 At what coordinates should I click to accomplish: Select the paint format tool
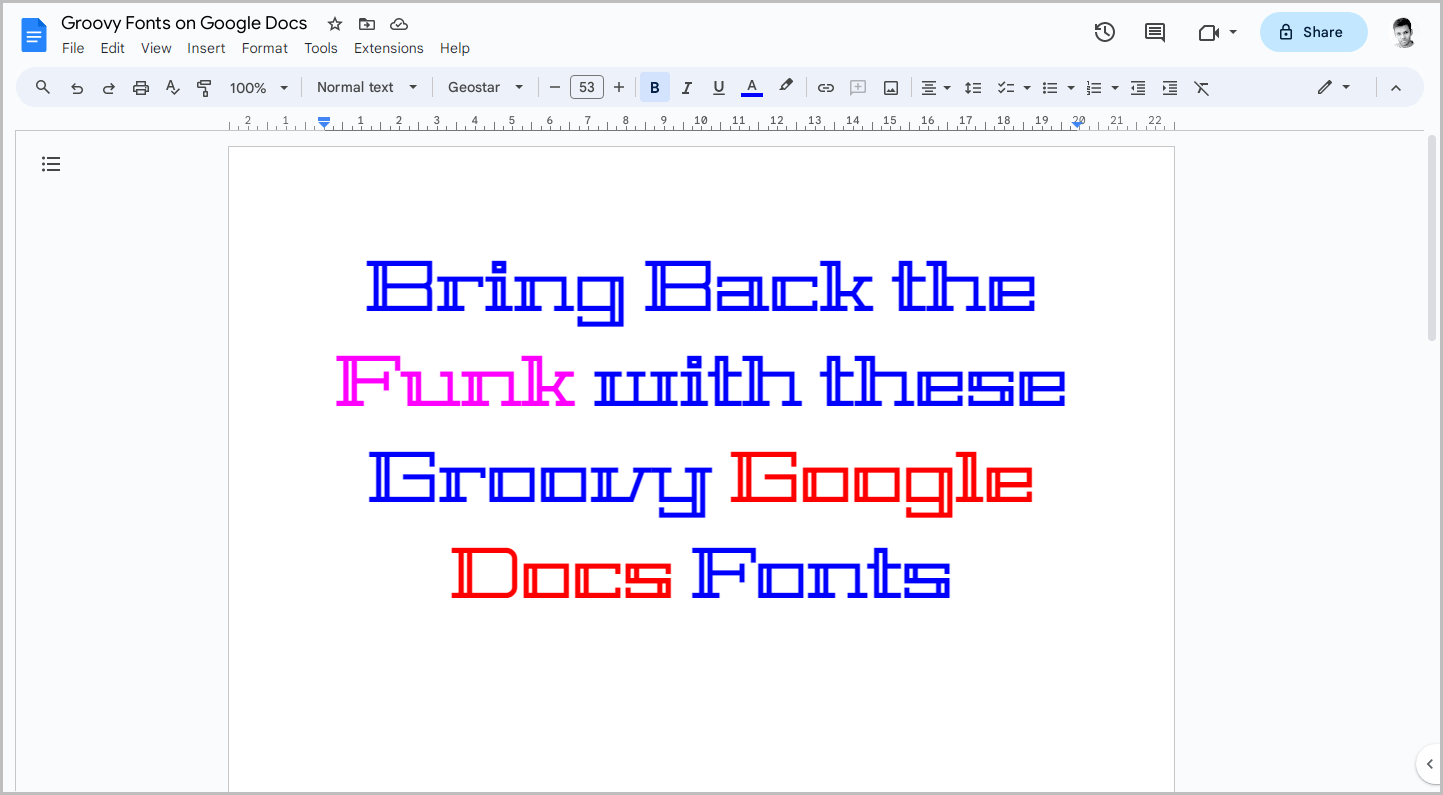[x=203, y=87]
